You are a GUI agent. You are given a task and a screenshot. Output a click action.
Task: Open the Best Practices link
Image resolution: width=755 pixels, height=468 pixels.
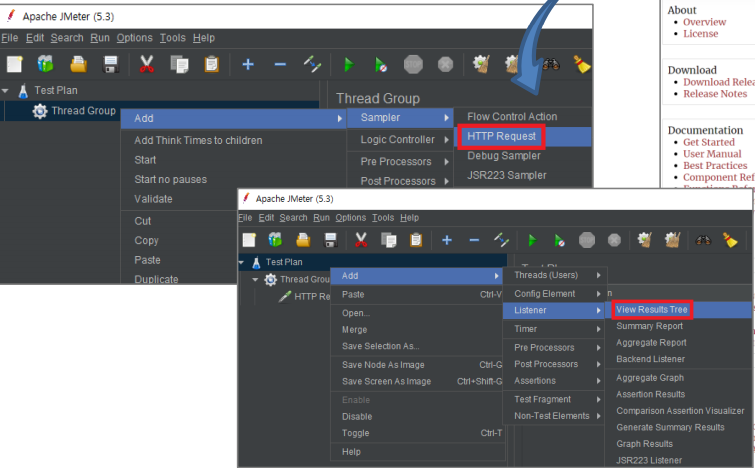pos(715,165)
